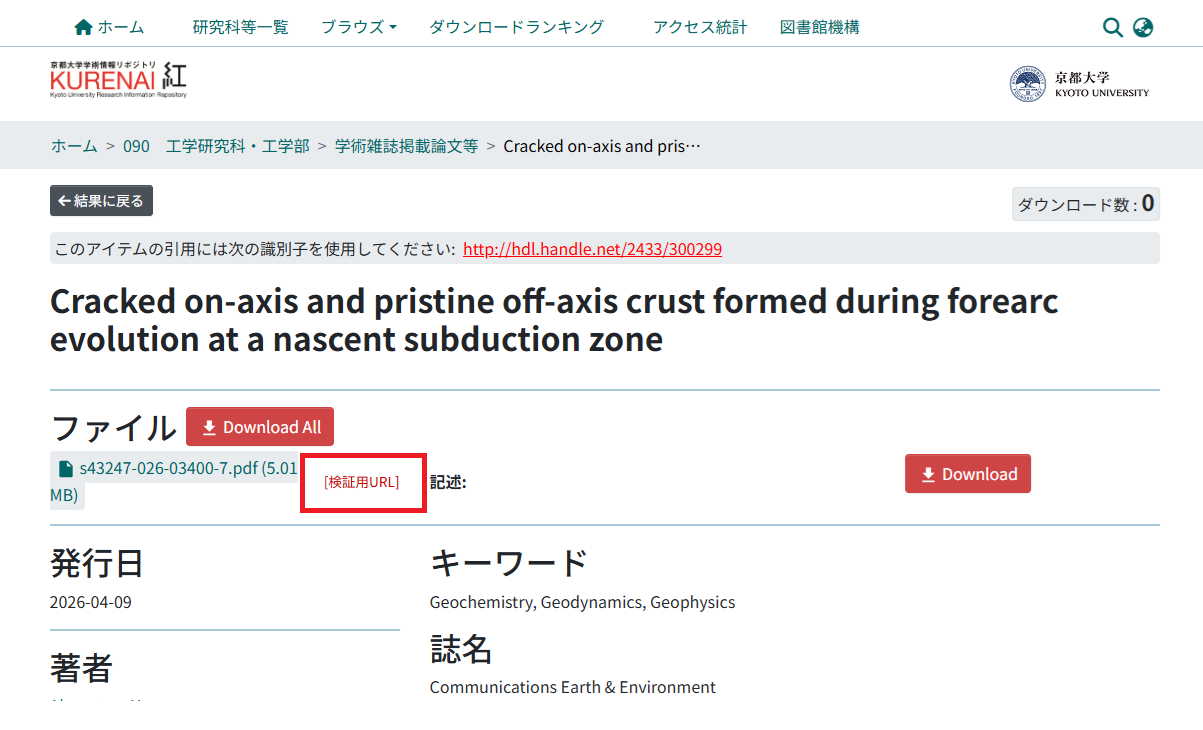Click the 検証用URL link
This screenshot has width=1203, height=730.
(362, 482)
